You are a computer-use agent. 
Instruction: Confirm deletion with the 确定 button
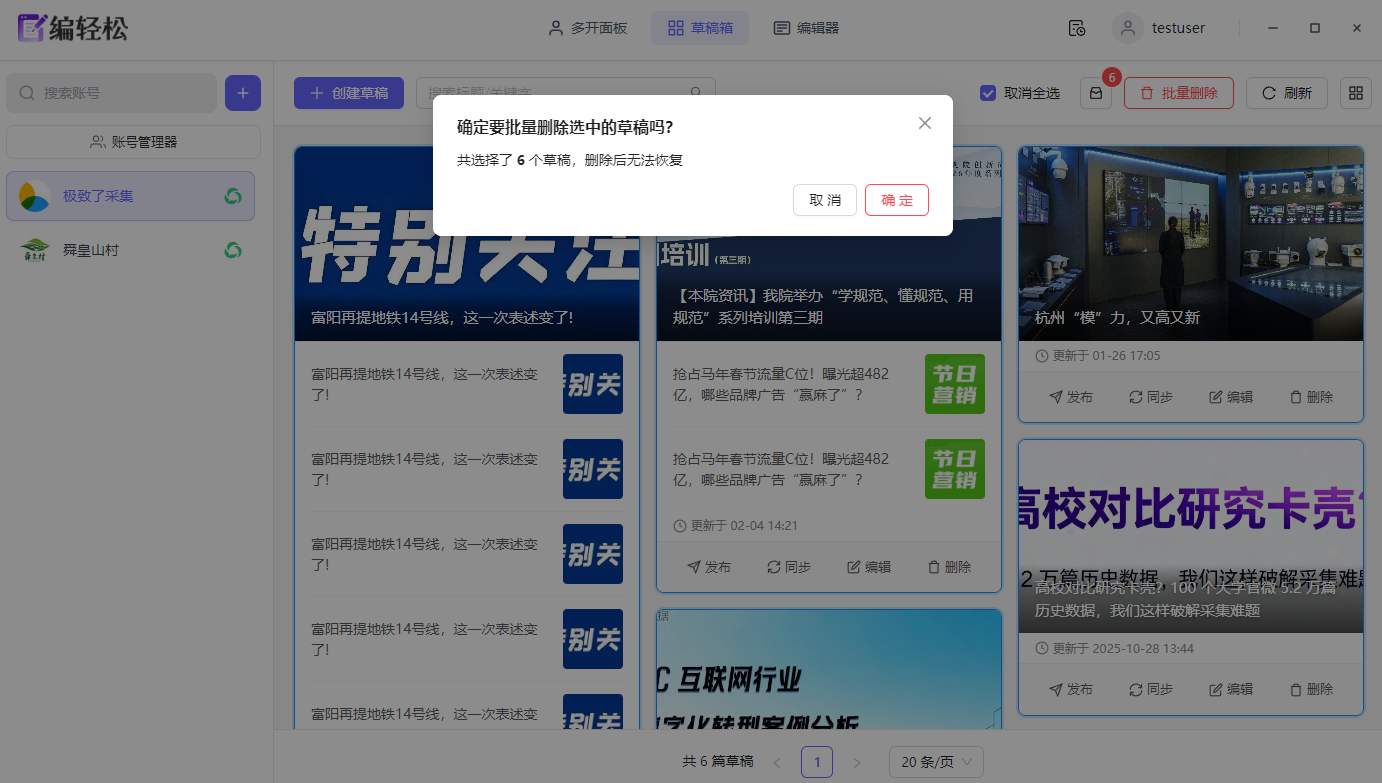point(897,200)
